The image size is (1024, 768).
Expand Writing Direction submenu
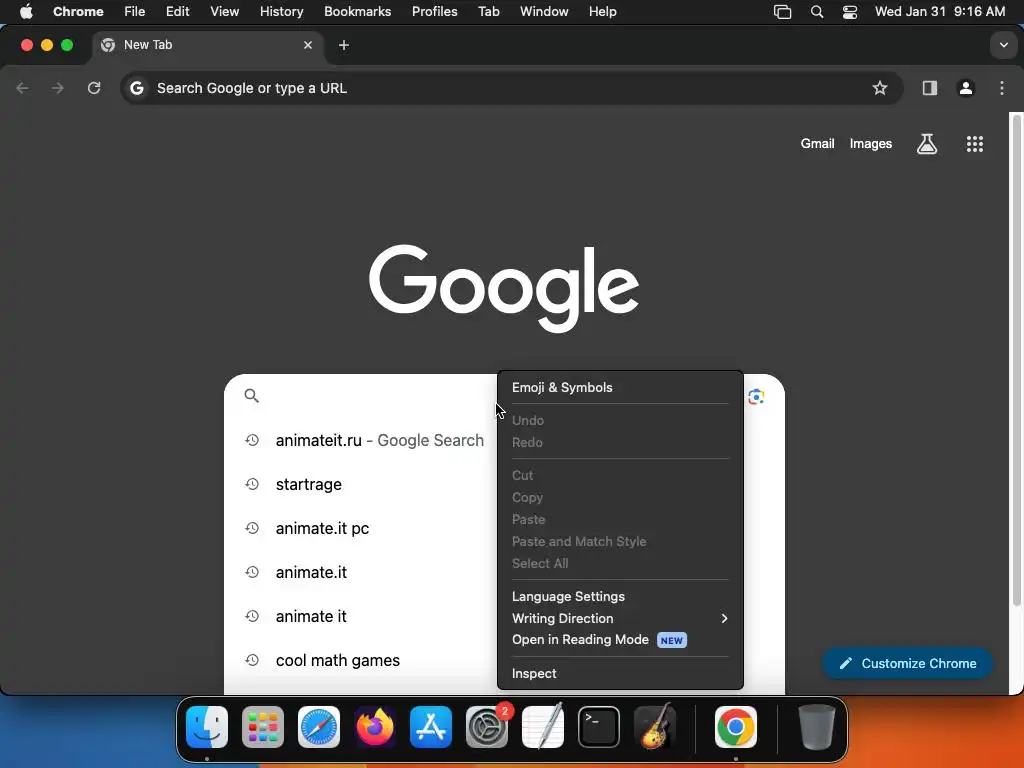coord(620,618)
